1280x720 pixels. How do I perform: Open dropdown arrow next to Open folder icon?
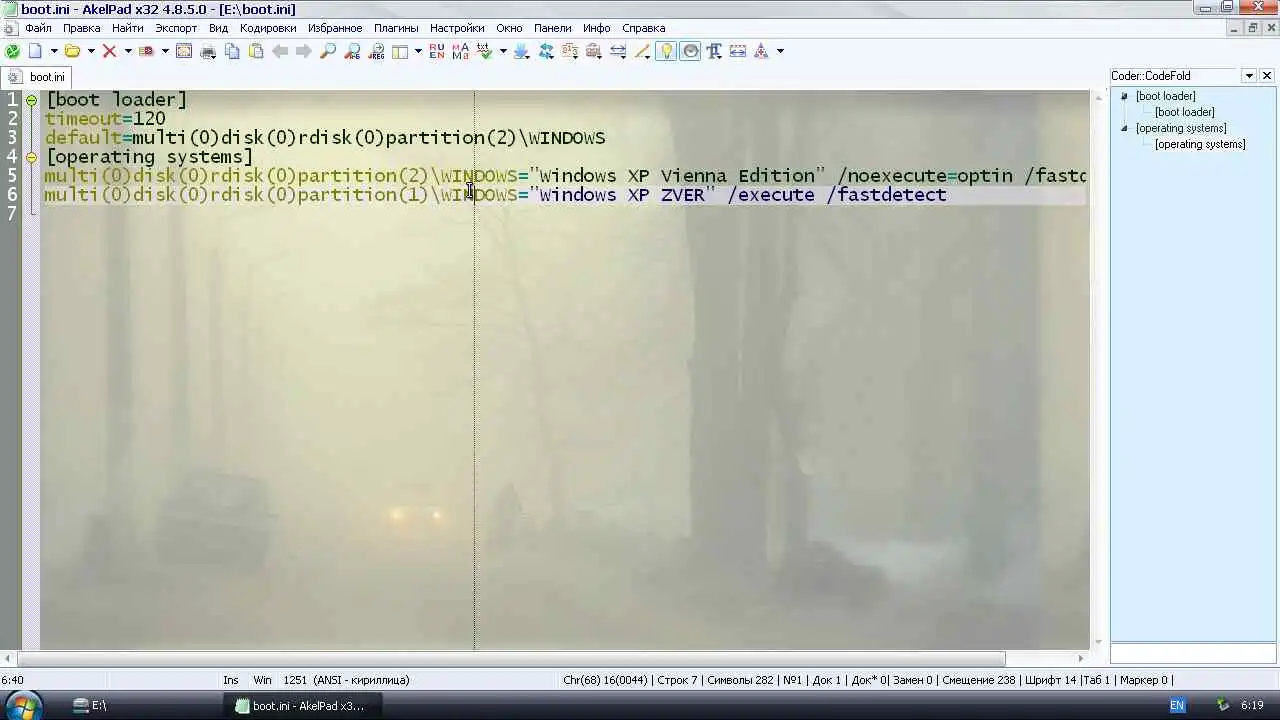click(x=91, y=51)
